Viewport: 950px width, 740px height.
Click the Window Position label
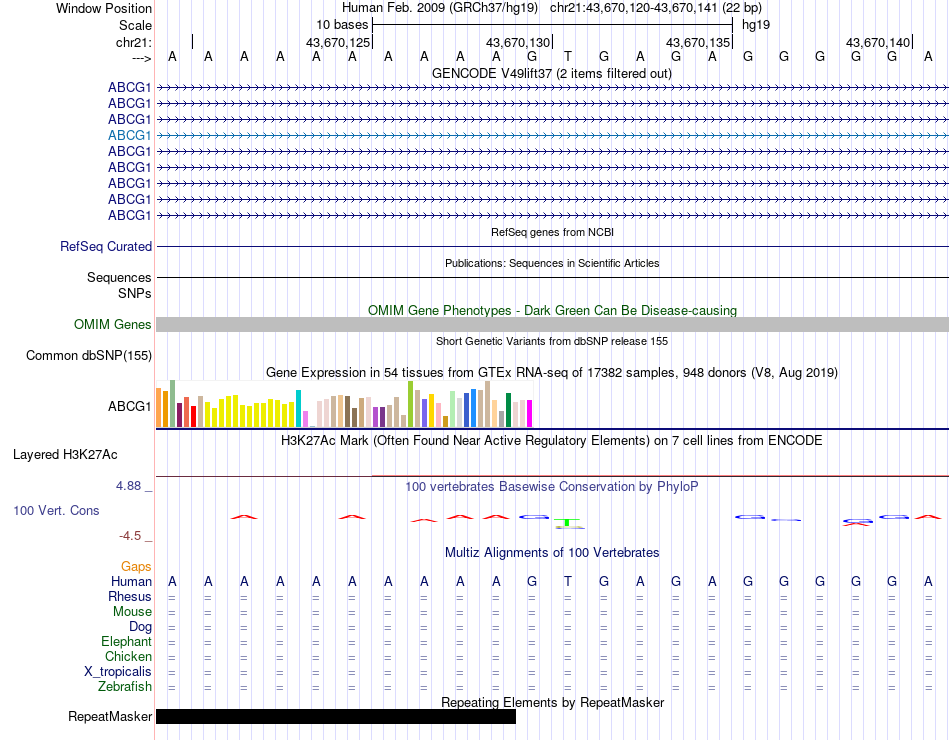(x=104, y=8)
